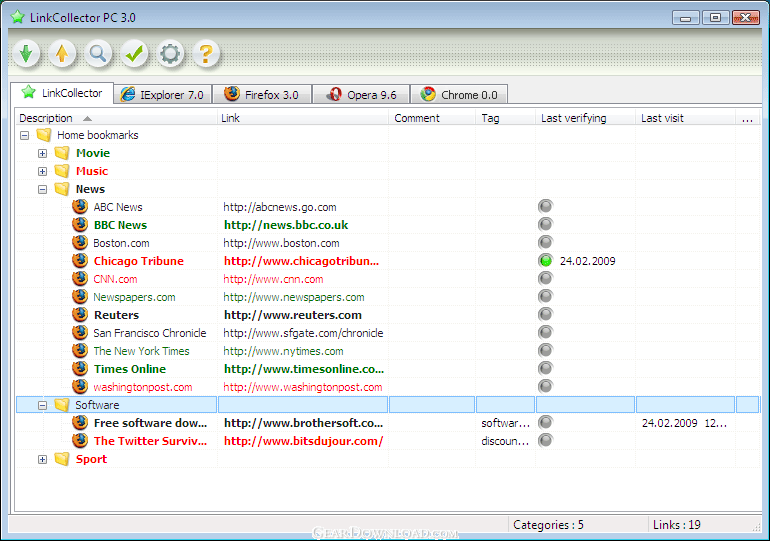Click the Tag column header
The height and width of the screenshot is (541, 770).
pos(505,118)
